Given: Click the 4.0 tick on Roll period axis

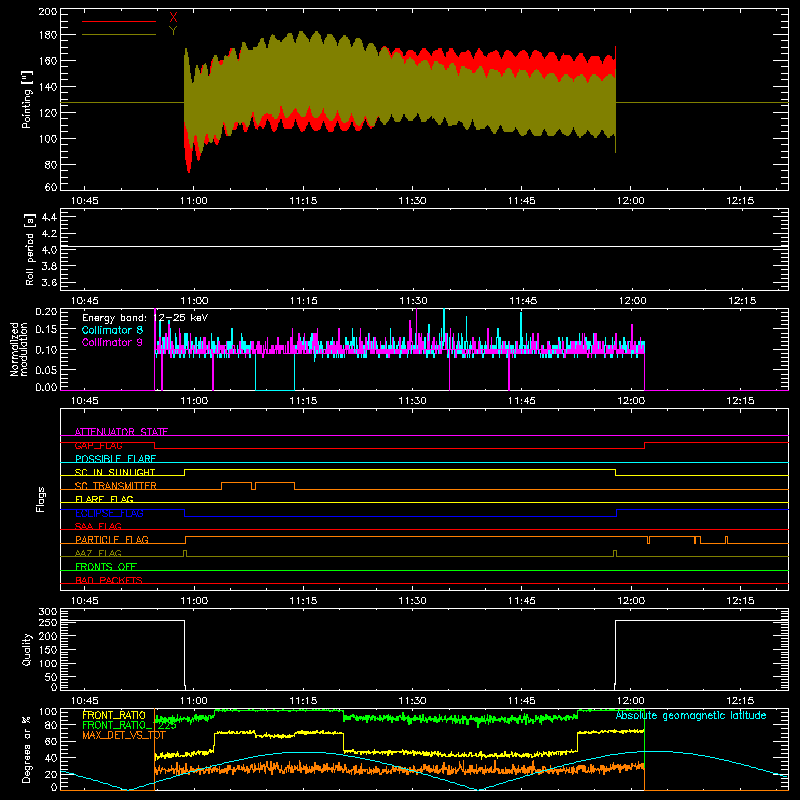Looking at the screenshot, I should point(49,249).
